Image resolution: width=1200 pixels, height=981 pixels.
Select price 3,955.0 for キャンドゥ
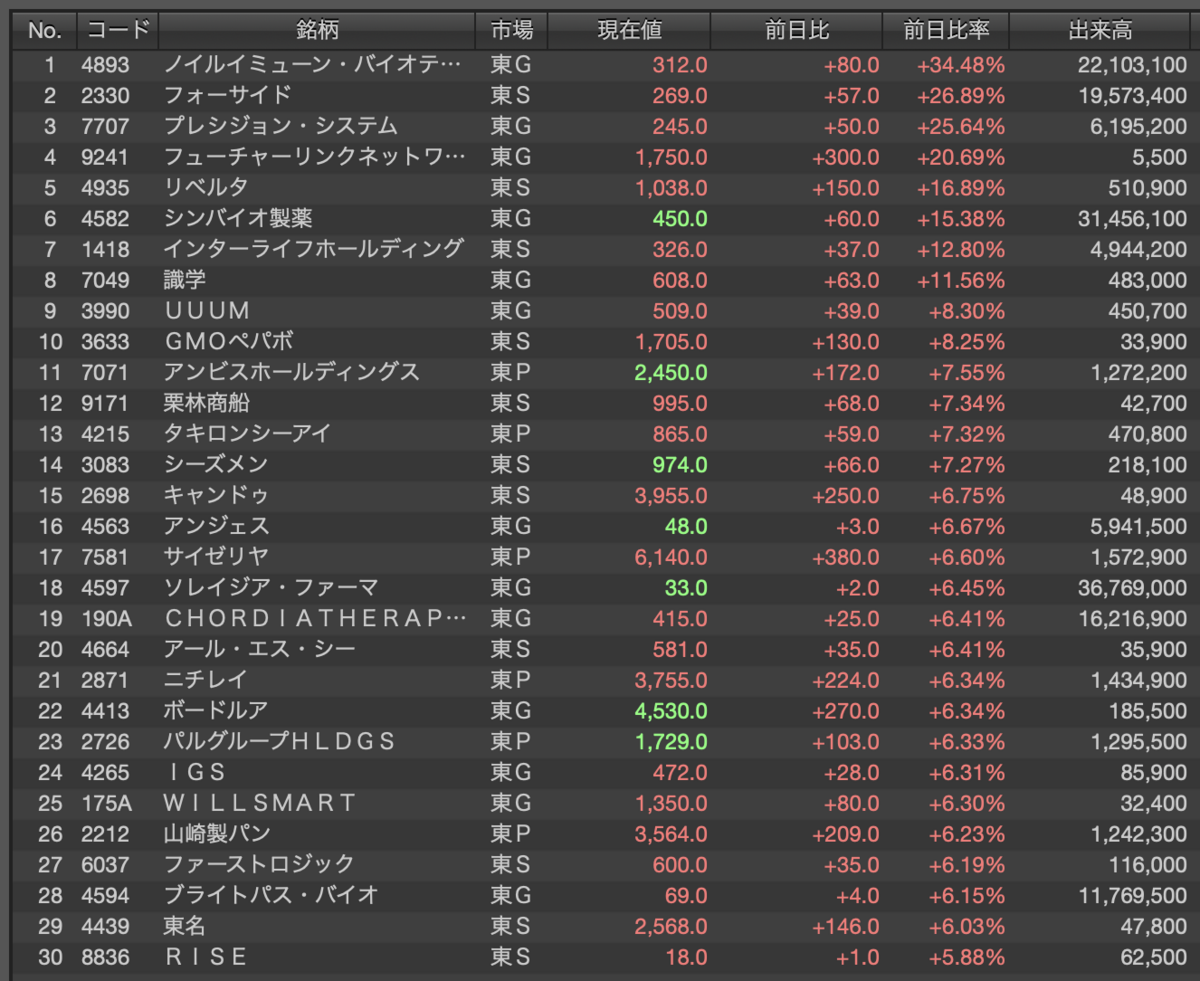click(x=671, y=495)
